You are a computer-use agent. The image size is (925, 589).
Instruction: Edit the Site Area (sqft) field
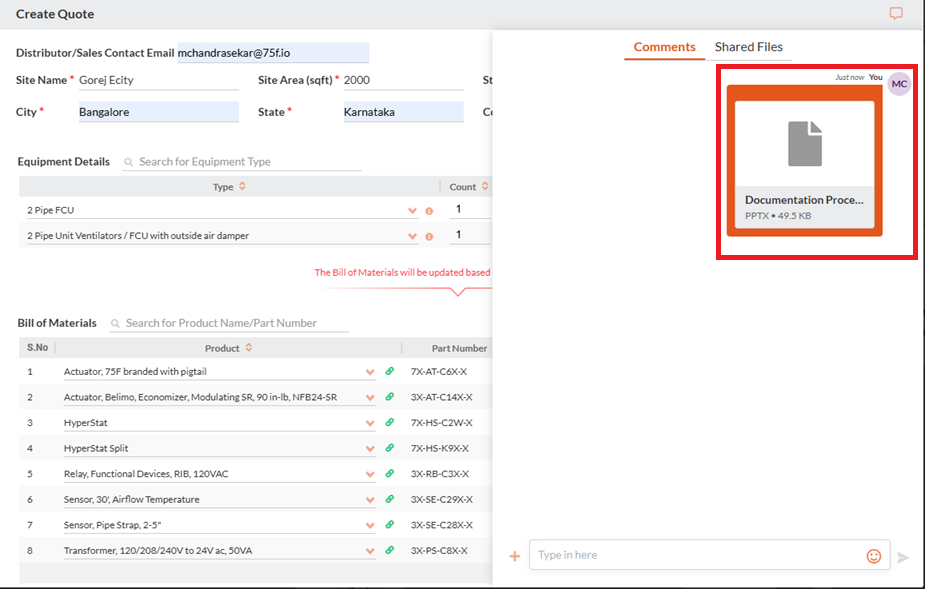pos(404,80)
